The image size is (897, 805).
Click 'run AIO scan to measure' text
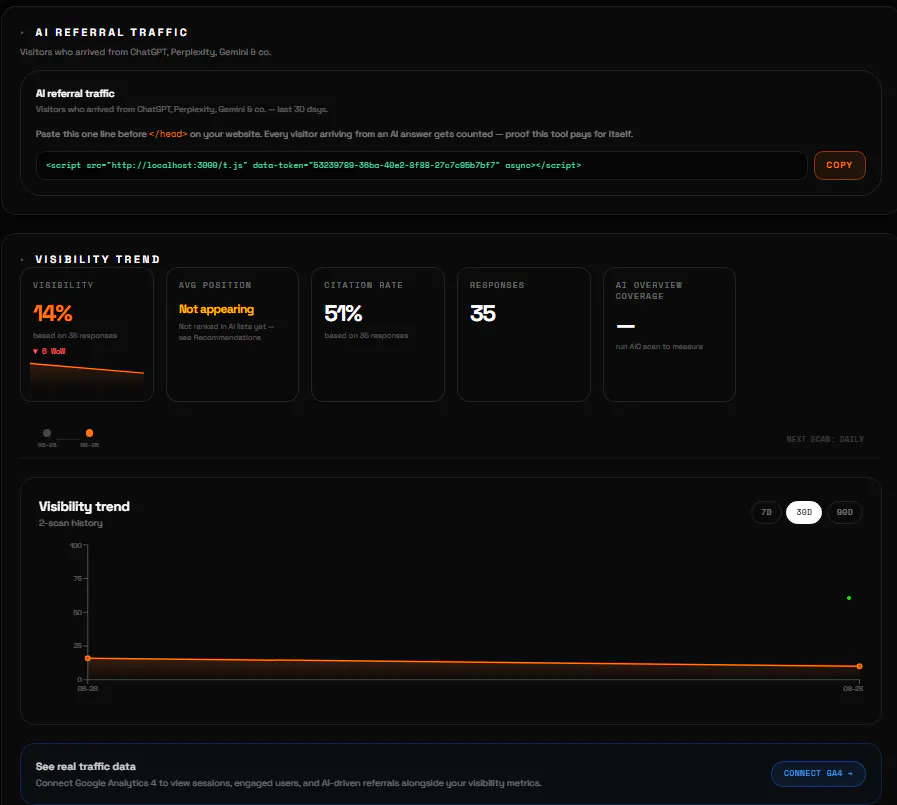659,347
